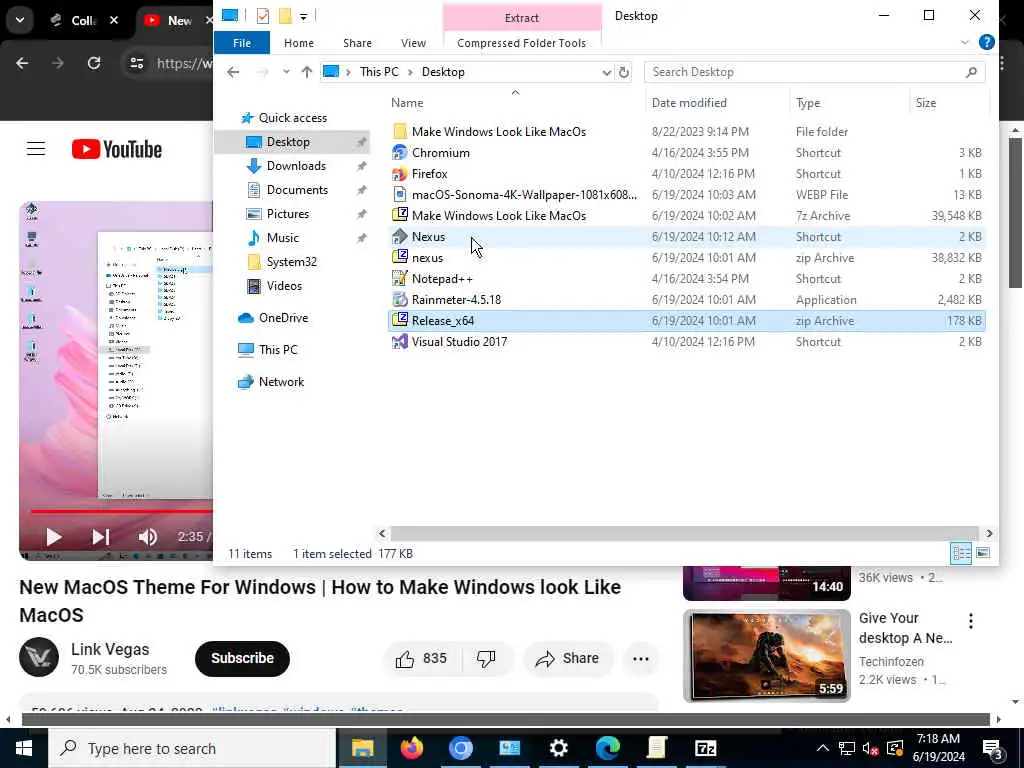
Task: Open options for Give Your desktop recommended video
Action: coord(971,620)
